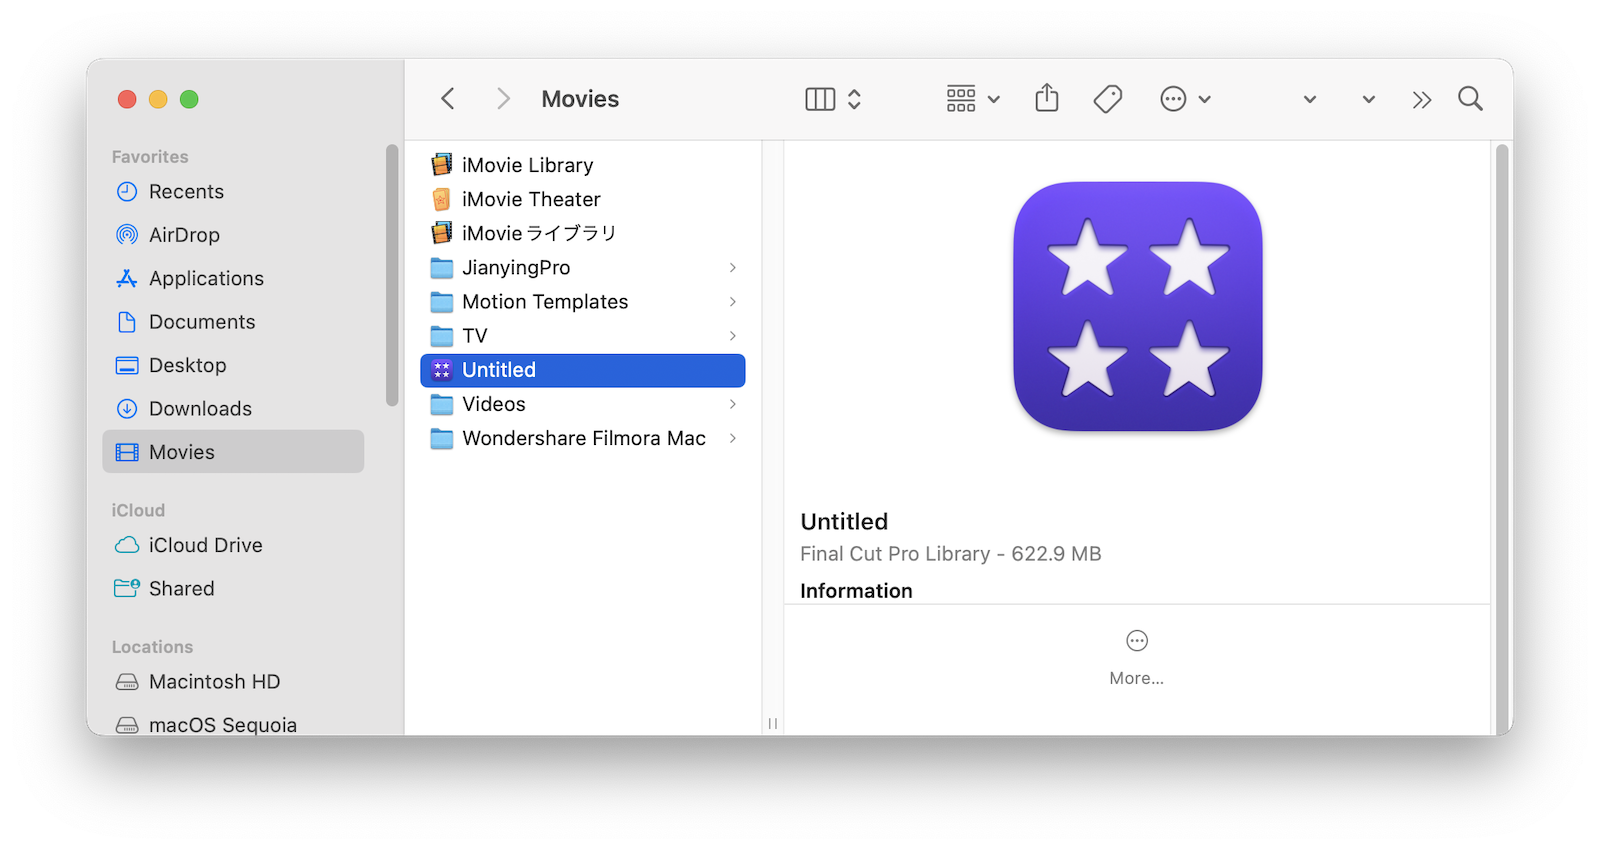The image size is (1600, 850).
Task: Select the Untitled Final Cut library row
Action: 583,370
